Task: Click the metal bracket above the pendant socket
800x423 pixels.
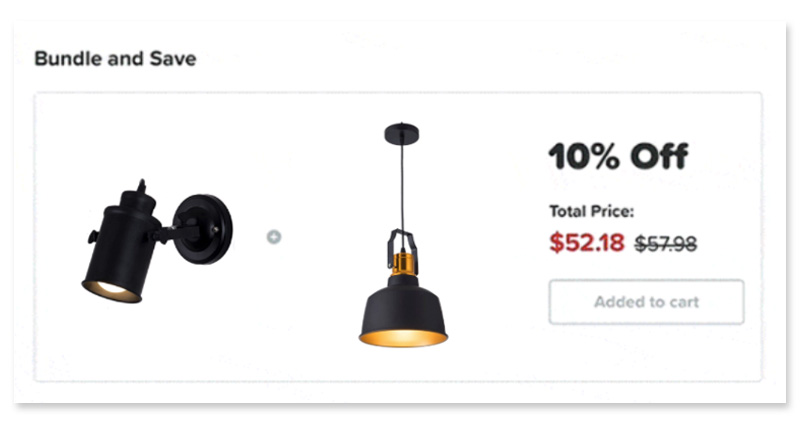Action: point(403,245)
